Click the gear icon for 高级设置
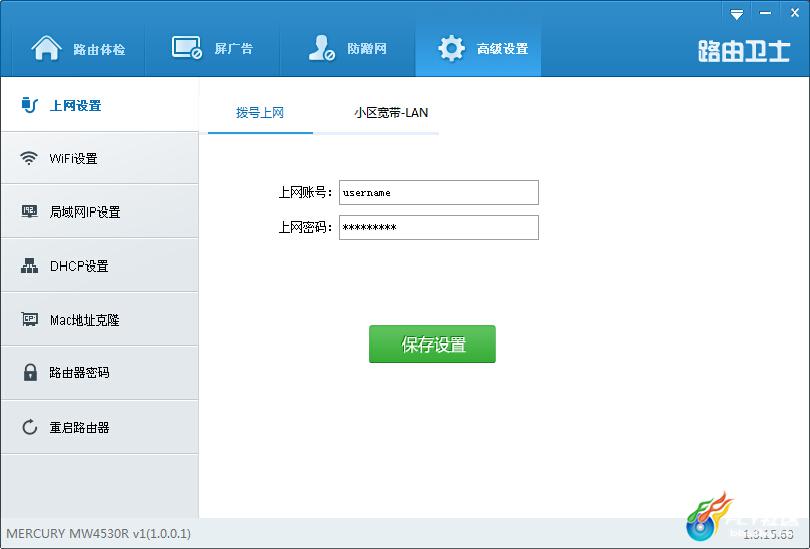The width and height of the screenshot is (810, 549). (x=451, y=49)
